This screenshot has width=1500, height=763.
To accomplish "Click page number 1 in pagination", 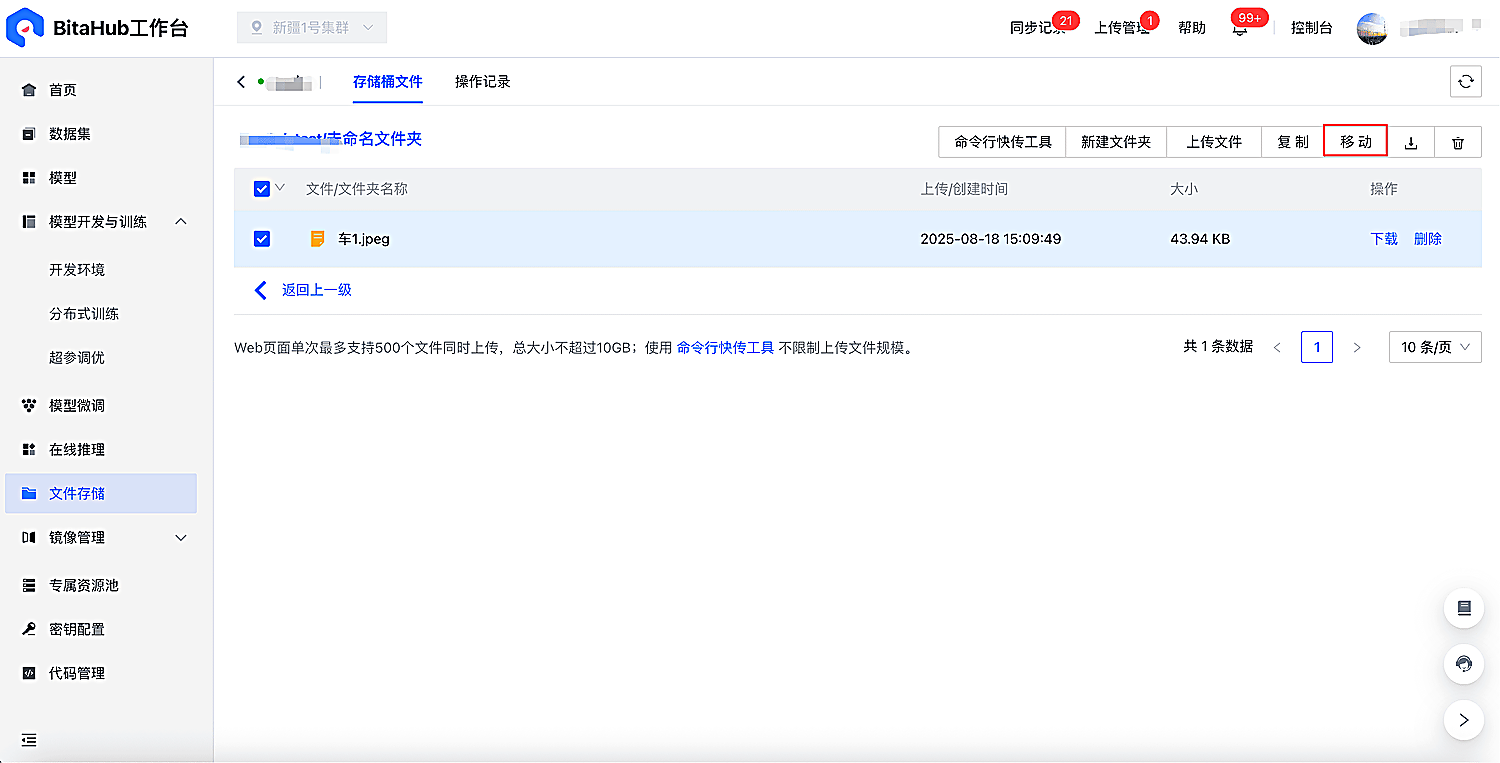I will pyautogui.click(x=1317, y=347).
